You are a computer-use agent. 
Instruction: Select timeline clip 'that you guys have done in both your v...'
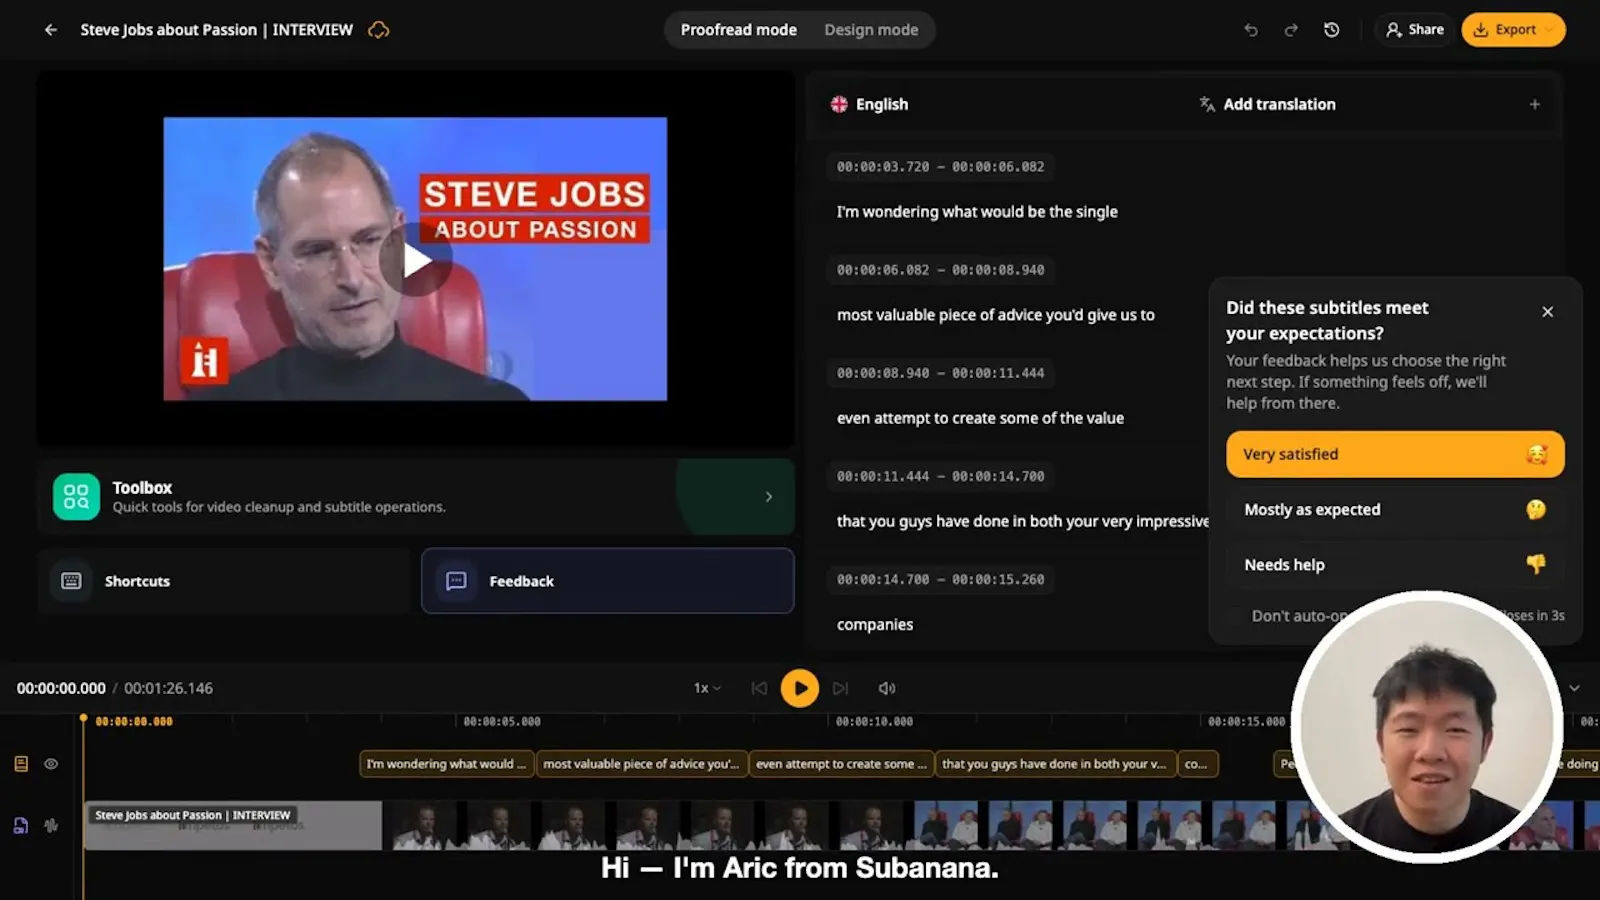pyautogui.click(x=1055, y=764)
